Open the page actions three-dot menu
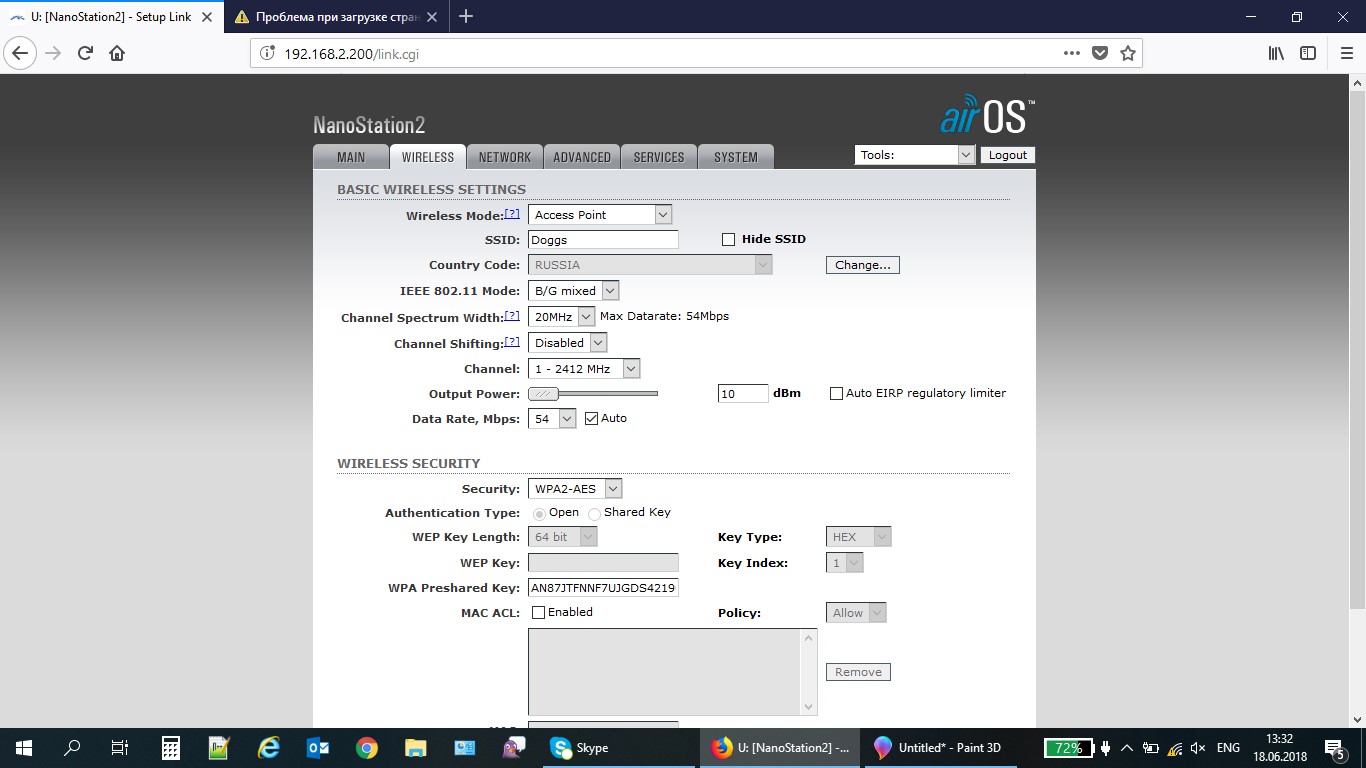The height and width of the screenshot is (768, 1366). (1071, 53)
